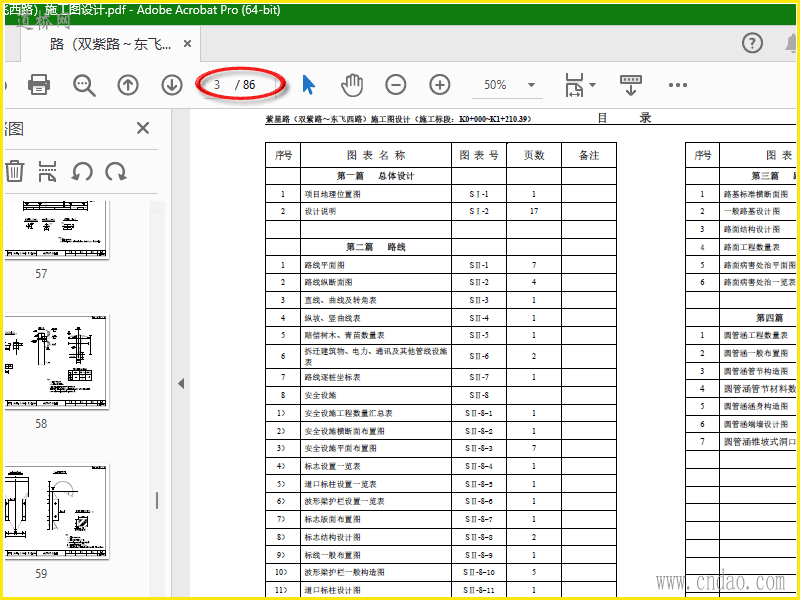Go to previous page with up arrow
This screenshot has width=800, height=600.
pyautogui.click(x=128, y=85)
